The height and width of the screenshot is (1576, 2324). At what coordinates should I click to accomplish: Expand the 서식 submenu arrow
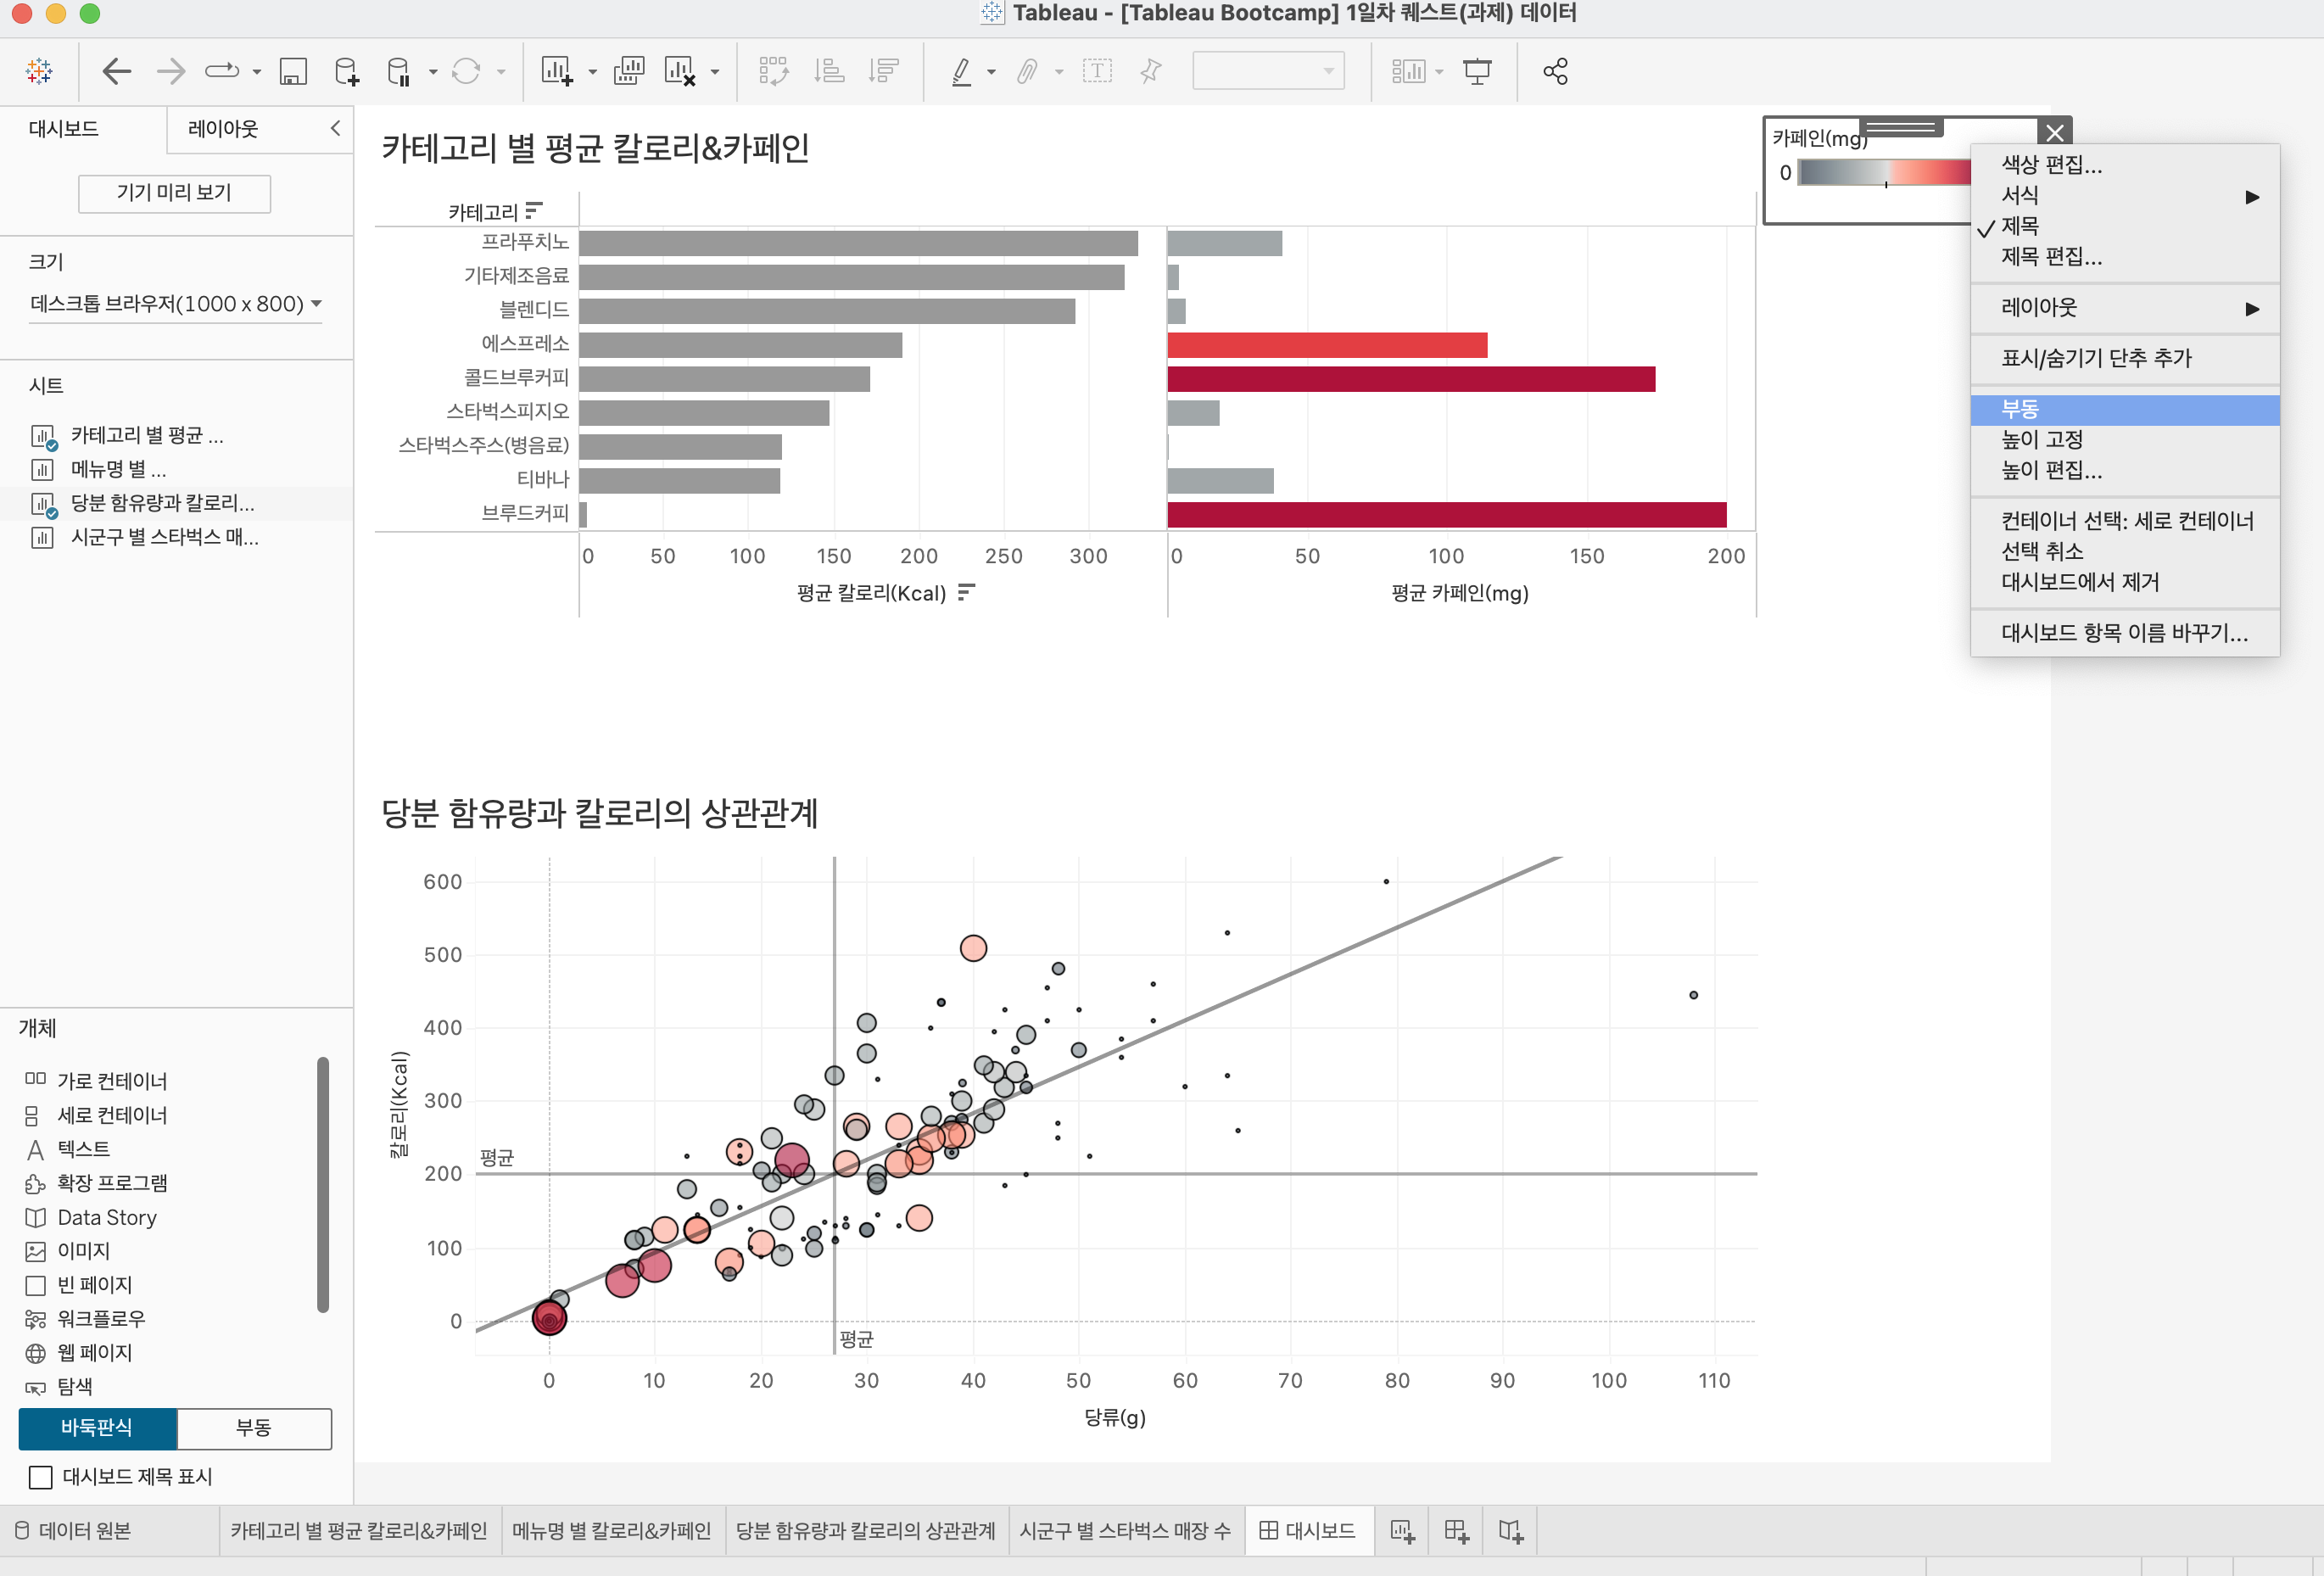(x=2252, y=196)
